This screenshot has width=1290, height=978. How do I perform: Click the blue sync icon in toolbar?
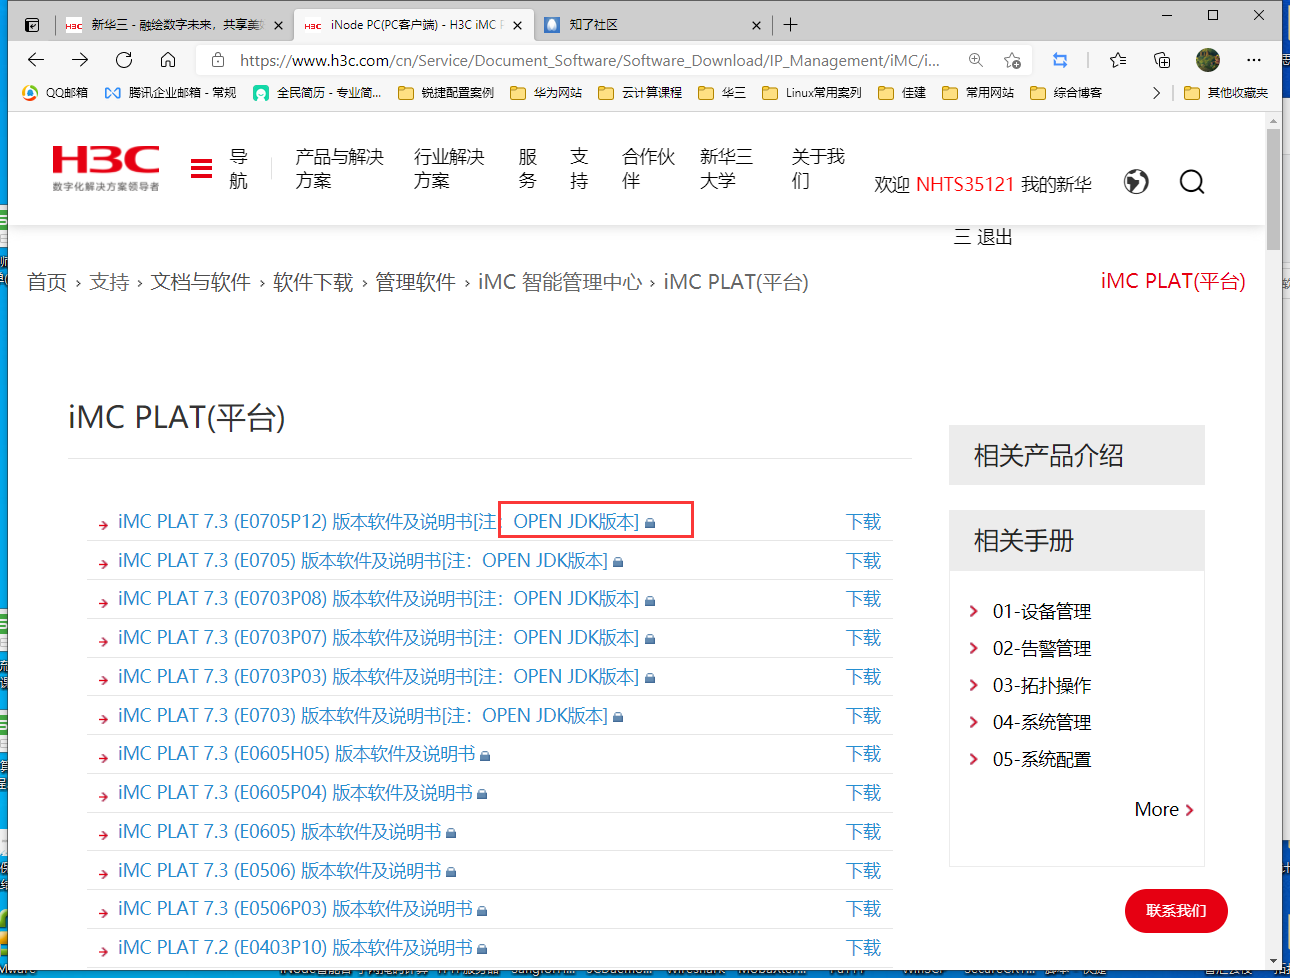point(1060,60)
